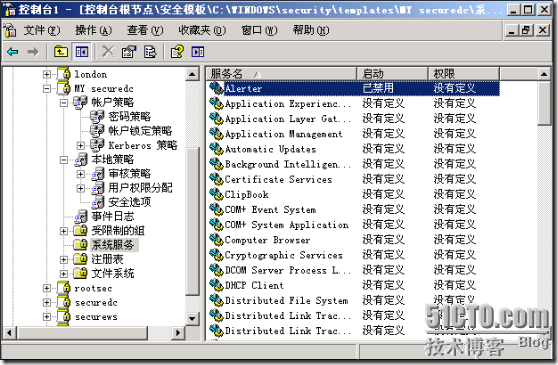Click tree pane scroll up arrow
The width and height of the screenshot is (558, 365).
coord(192,74)
